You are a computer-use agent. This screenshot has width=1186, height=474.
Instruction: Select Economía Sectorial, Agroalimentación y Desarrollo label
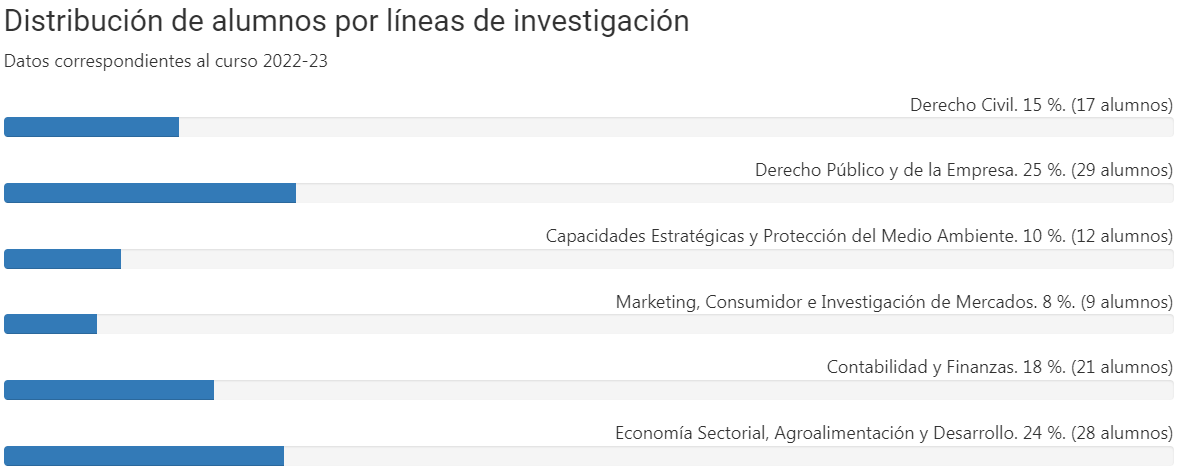coord(893,433)
